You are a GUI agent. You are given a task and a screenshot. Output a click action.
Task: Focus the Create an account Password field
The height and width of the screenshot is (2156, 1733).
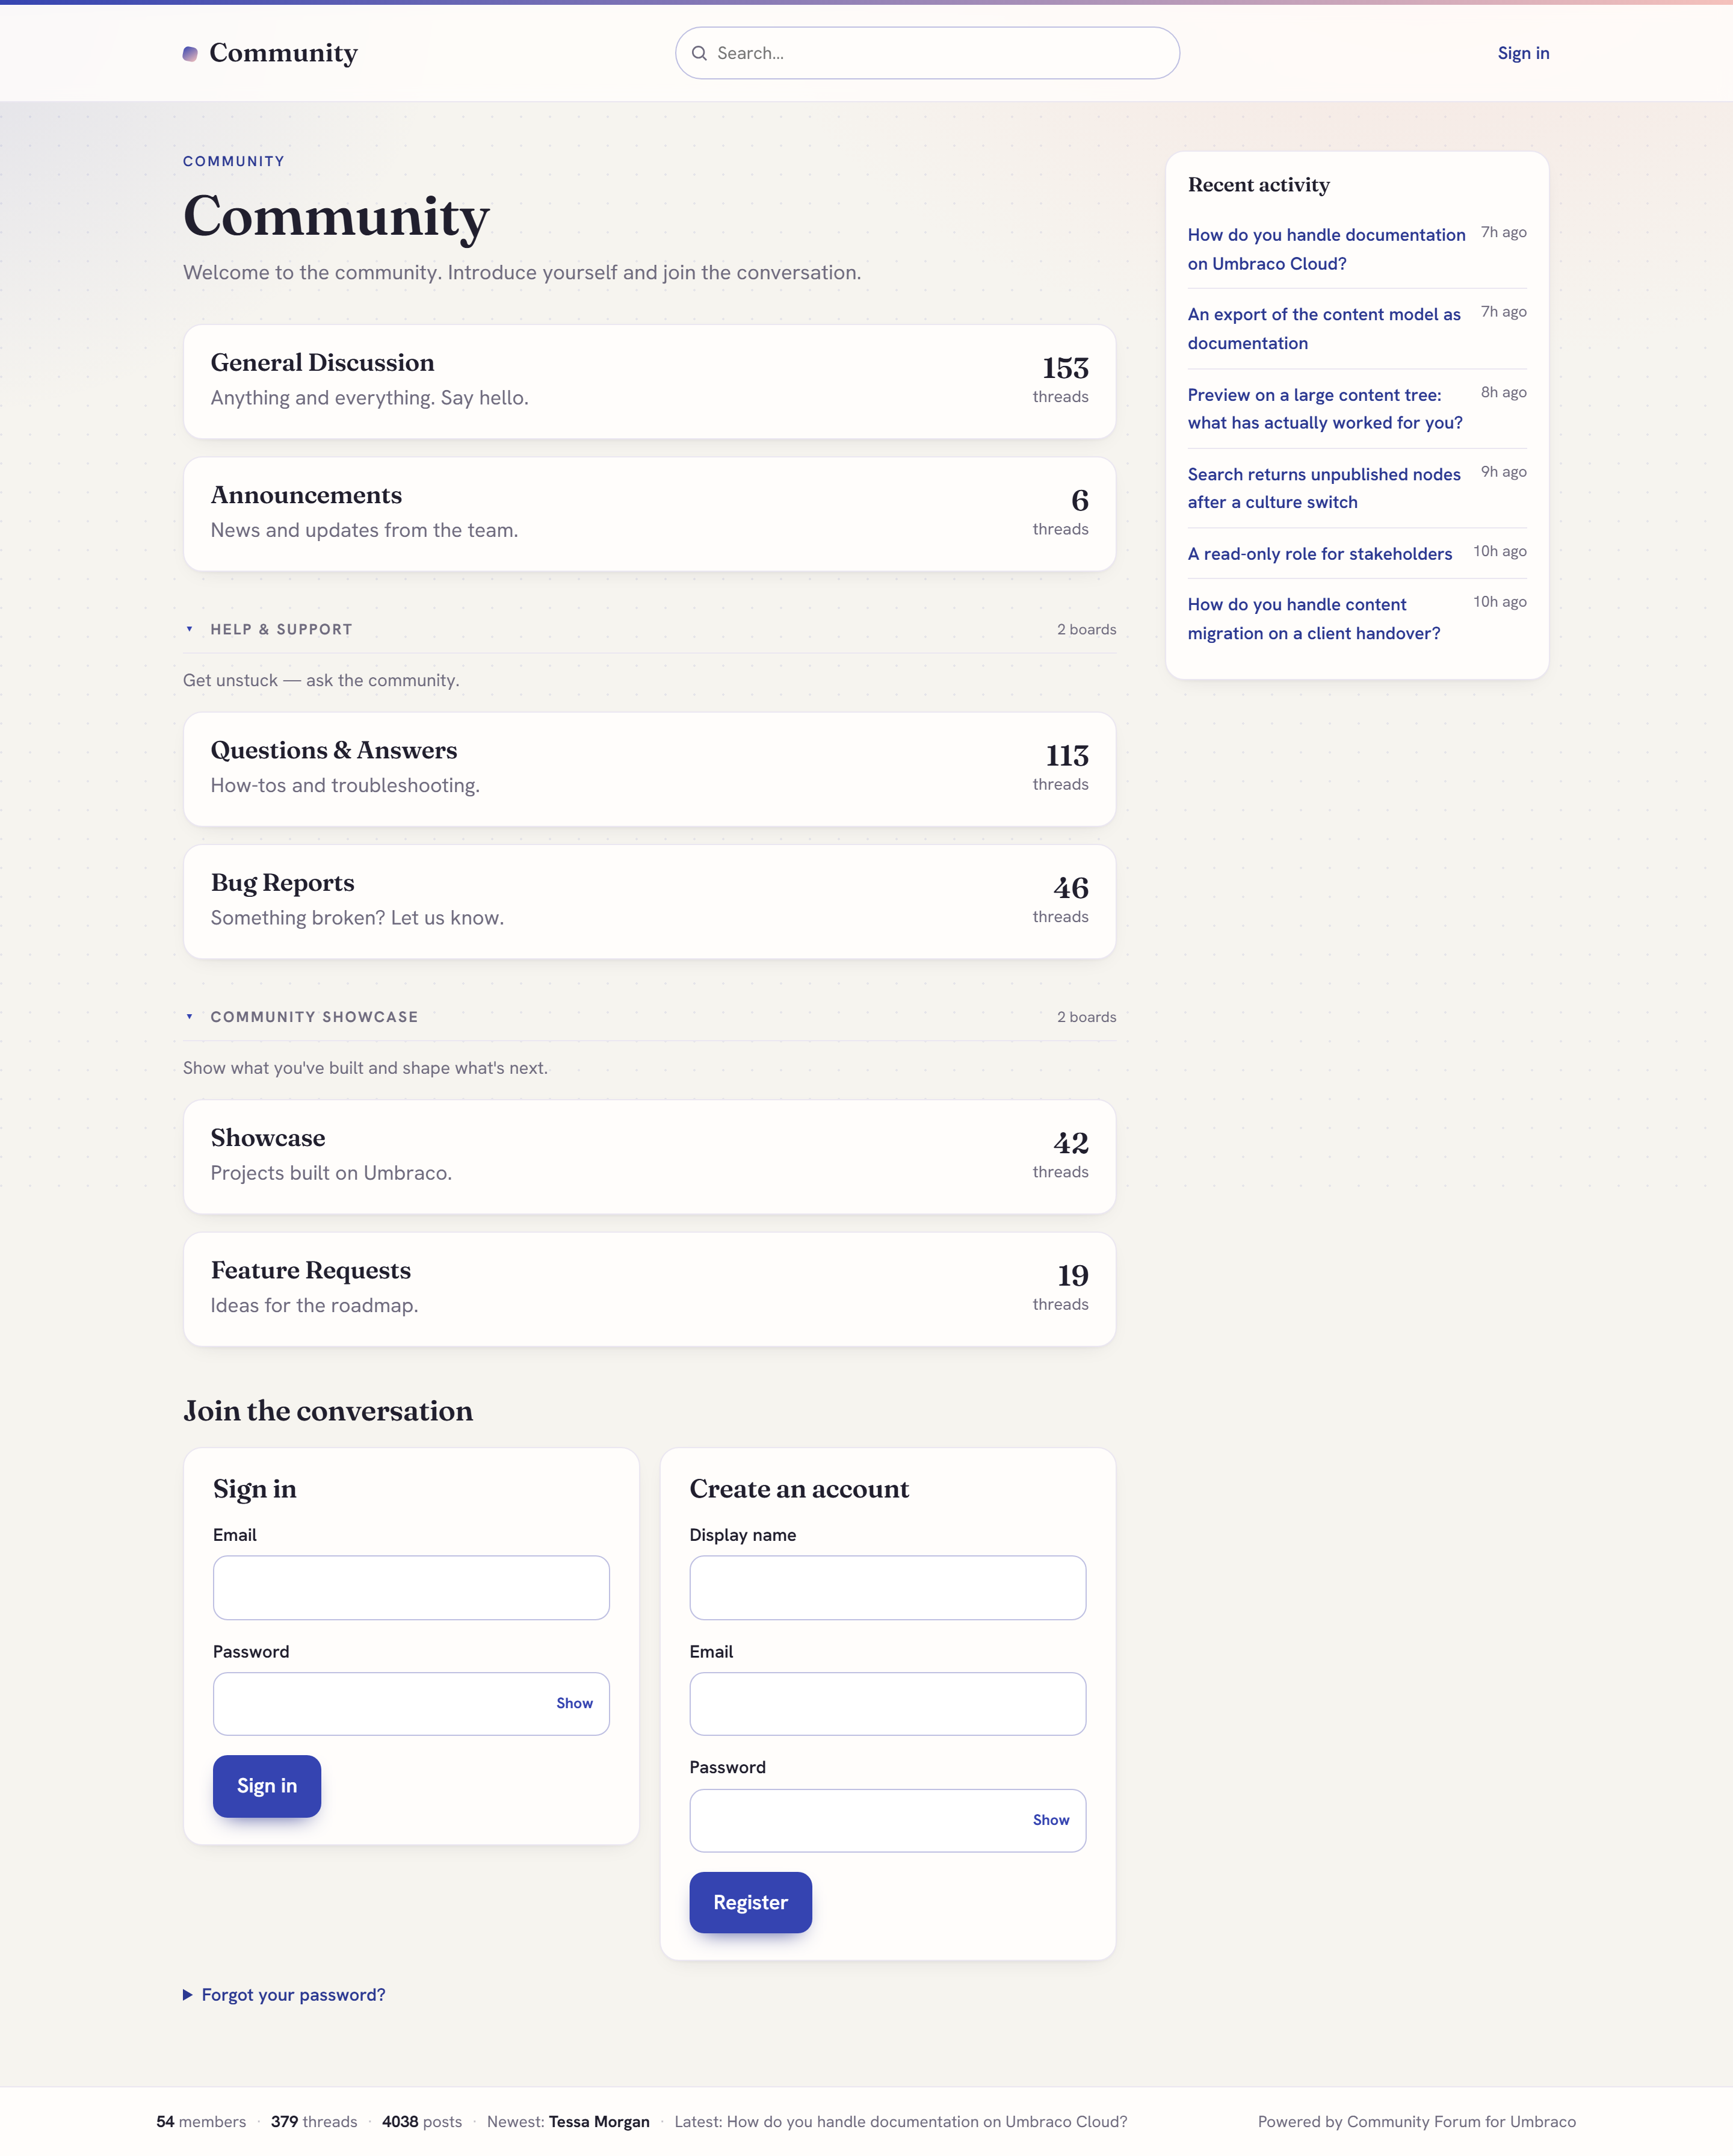coord(887,1820)
